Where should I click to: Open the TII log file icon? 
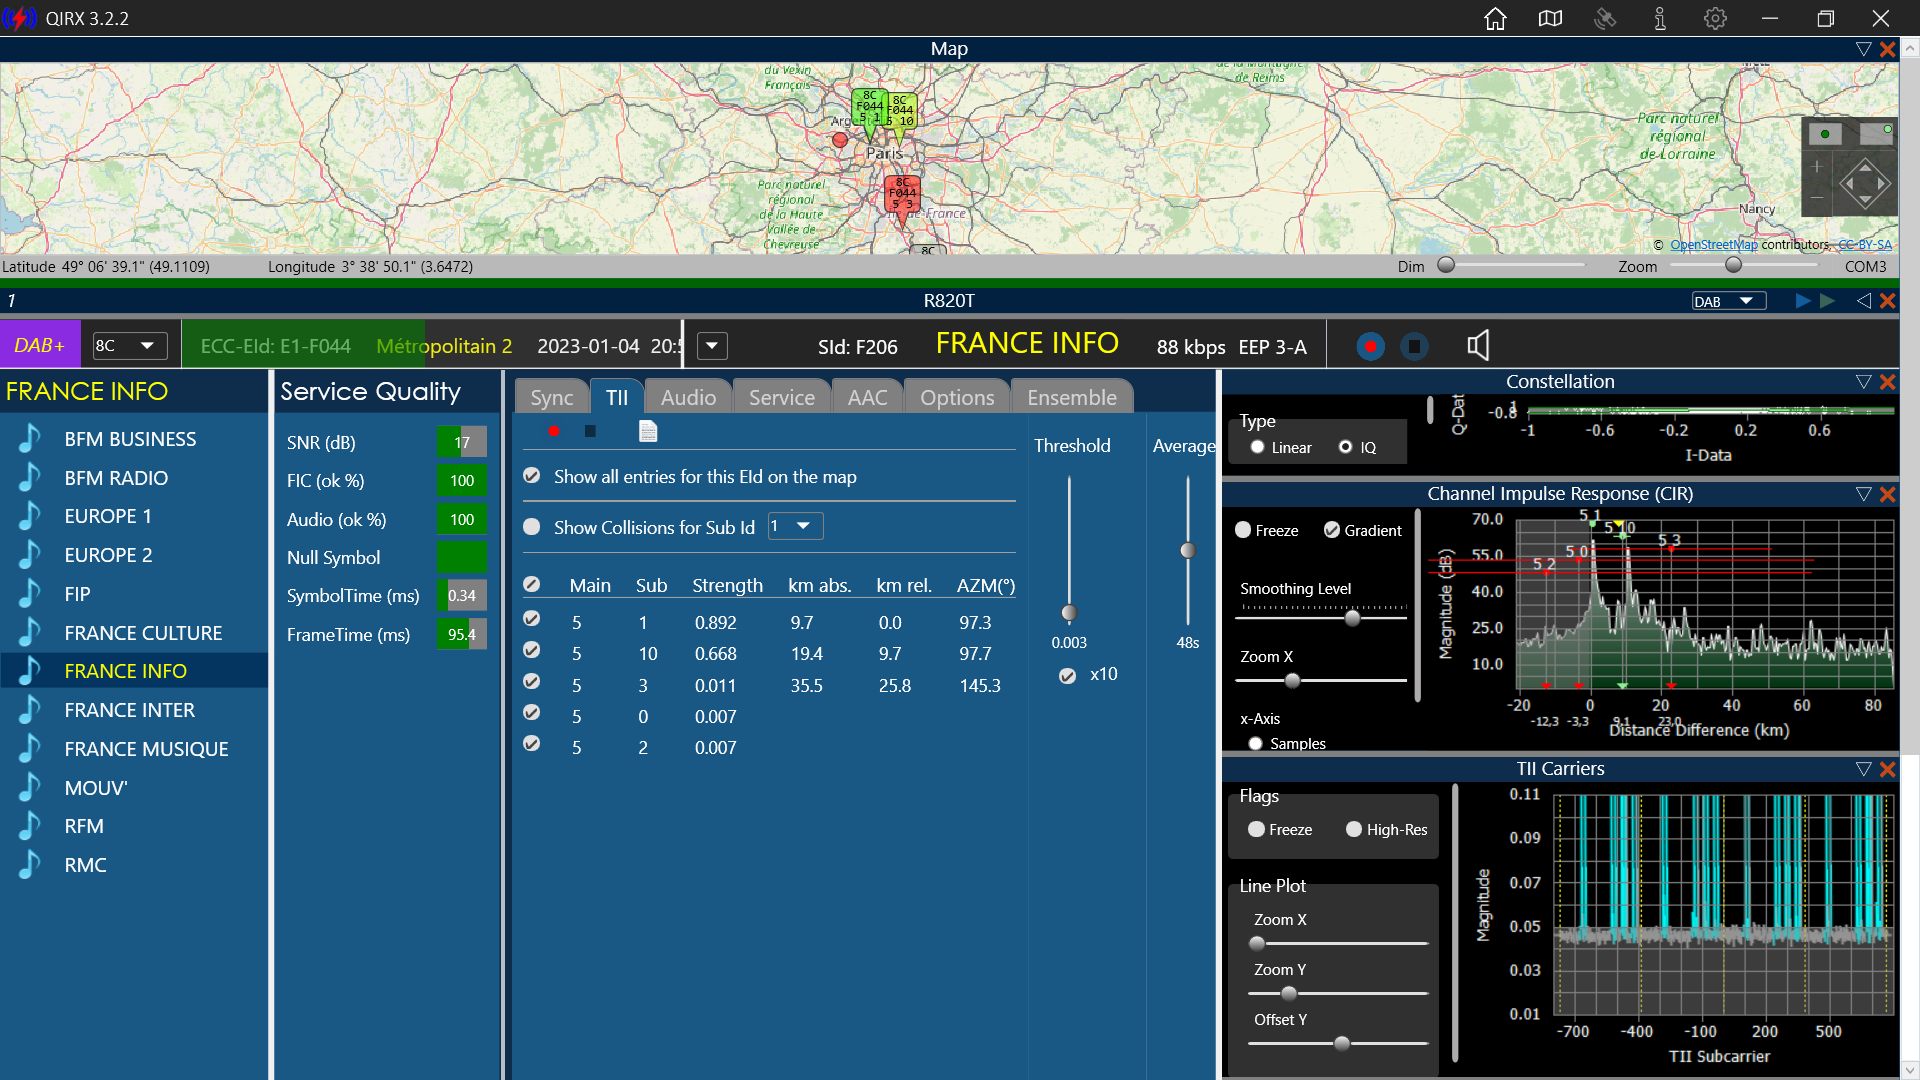tap(648, 431)
